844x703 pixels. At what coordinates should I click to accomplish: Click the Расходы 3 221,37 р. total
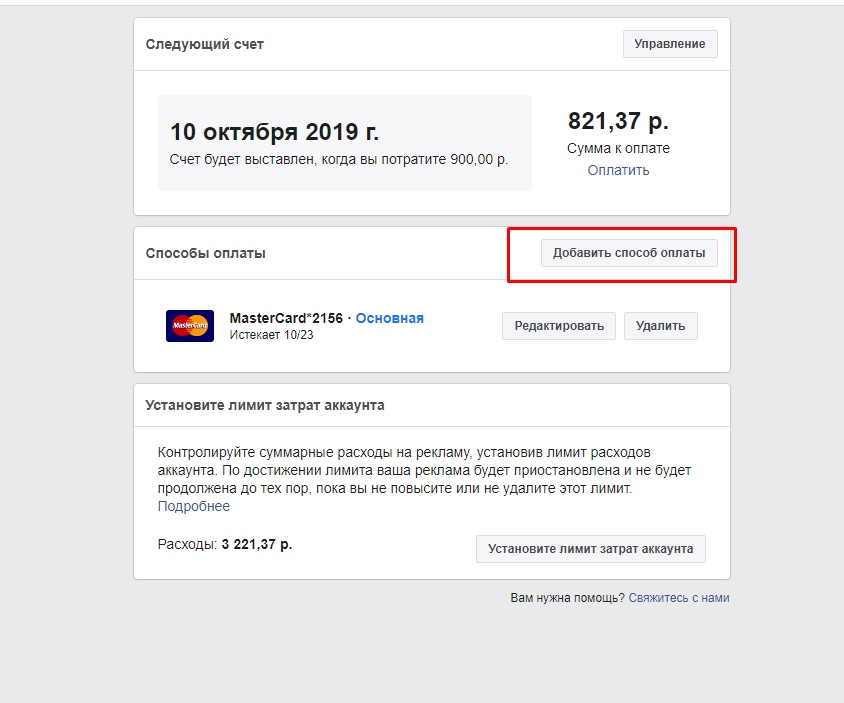pos(225,544)
